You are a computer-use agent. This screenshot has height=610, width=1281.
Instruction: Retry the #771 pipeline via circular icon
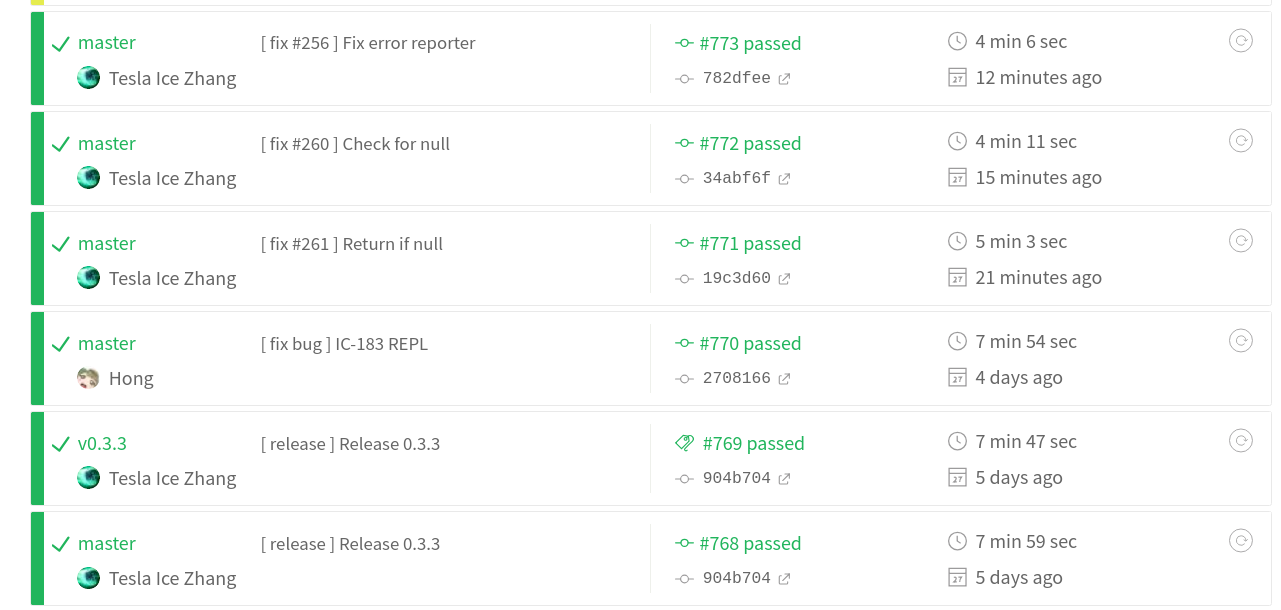click(1241, 240)
